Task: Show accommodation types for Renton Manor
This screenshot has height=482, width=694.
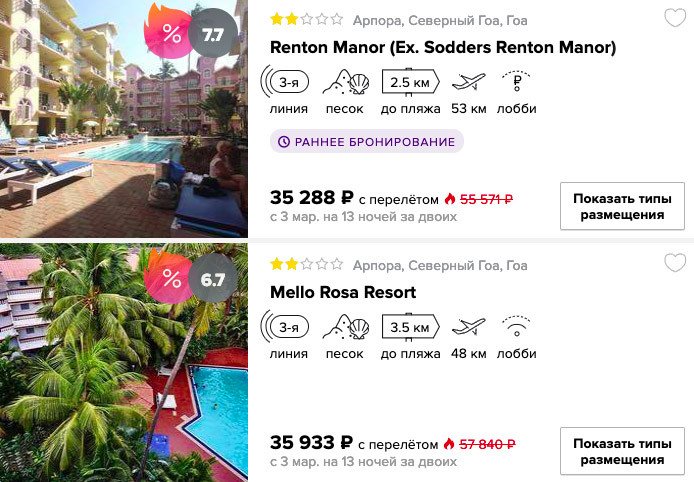Action: (x=622, y=206)
